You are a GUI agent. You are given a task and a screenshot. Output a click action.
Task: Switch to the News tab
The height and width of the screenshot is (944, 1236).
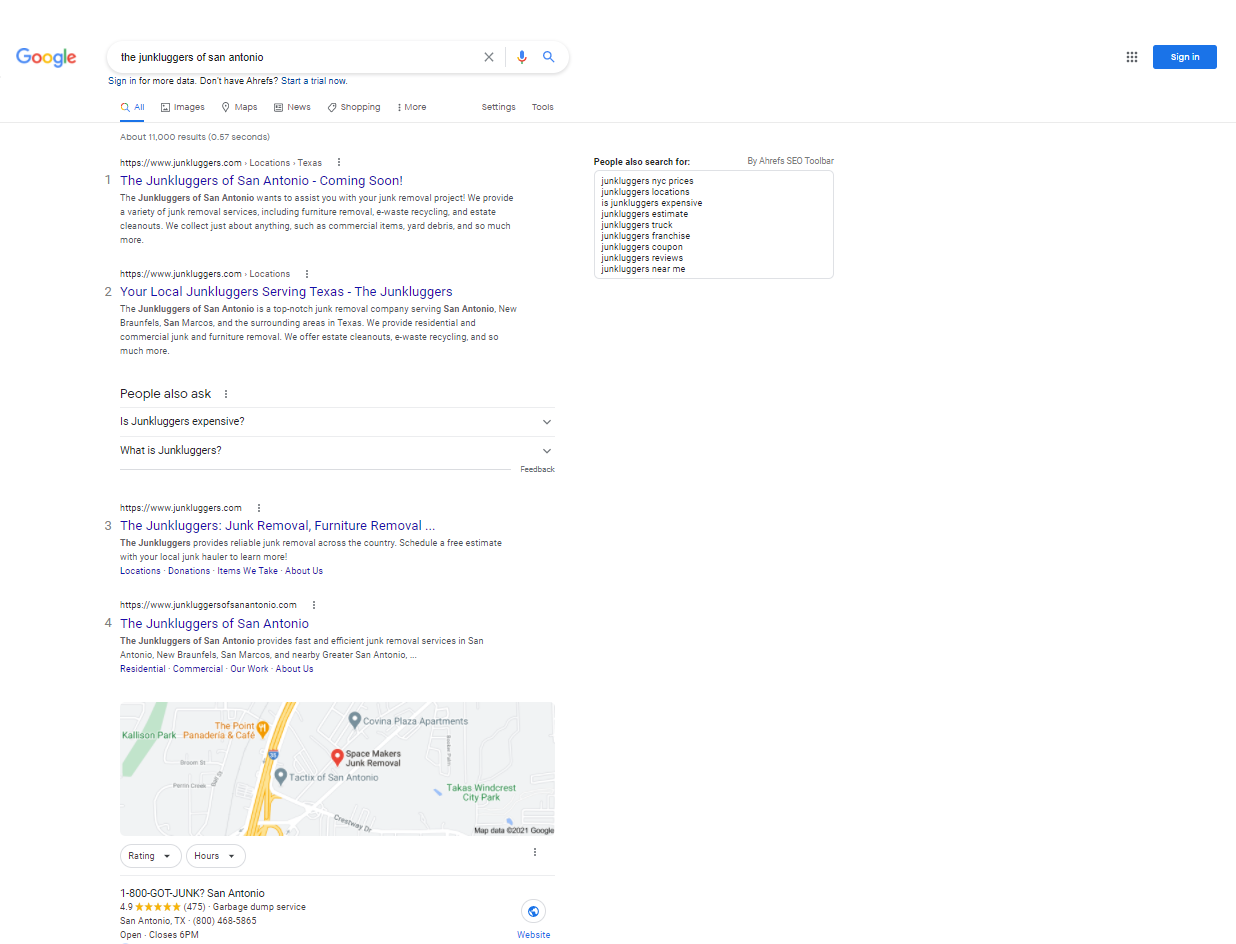(x=292, y=107)
